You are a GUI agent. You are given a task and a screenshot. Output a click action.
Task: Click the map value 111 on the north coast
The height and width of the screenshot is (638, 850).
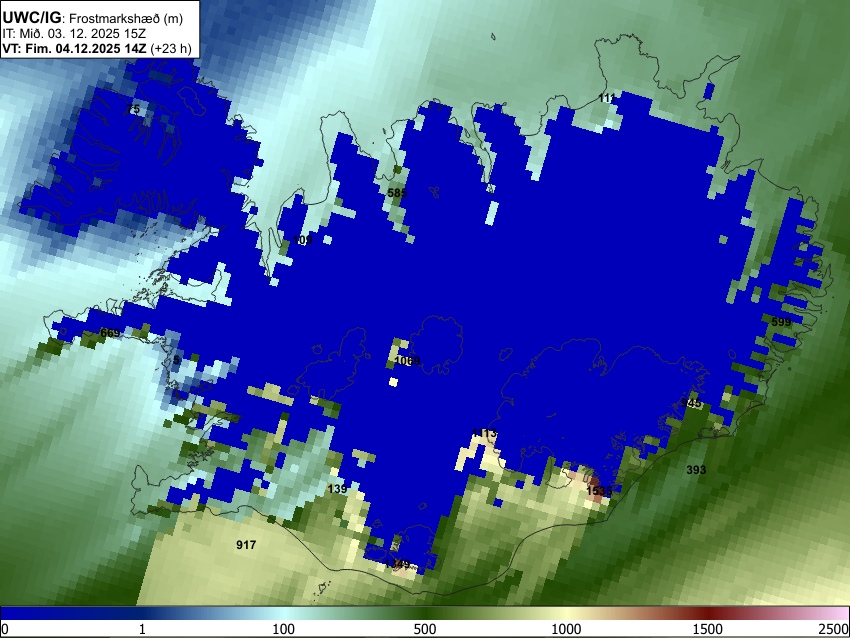click(607, 98)
